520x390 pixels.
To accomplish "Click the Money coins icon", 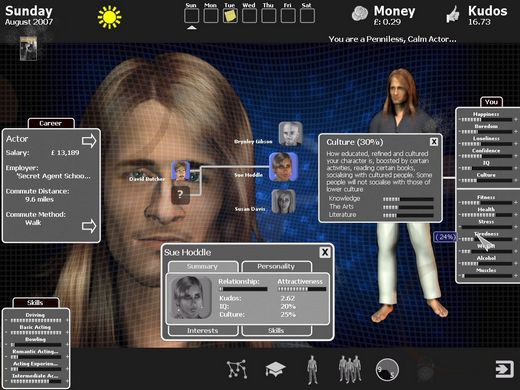I will (x=360, y=14).
